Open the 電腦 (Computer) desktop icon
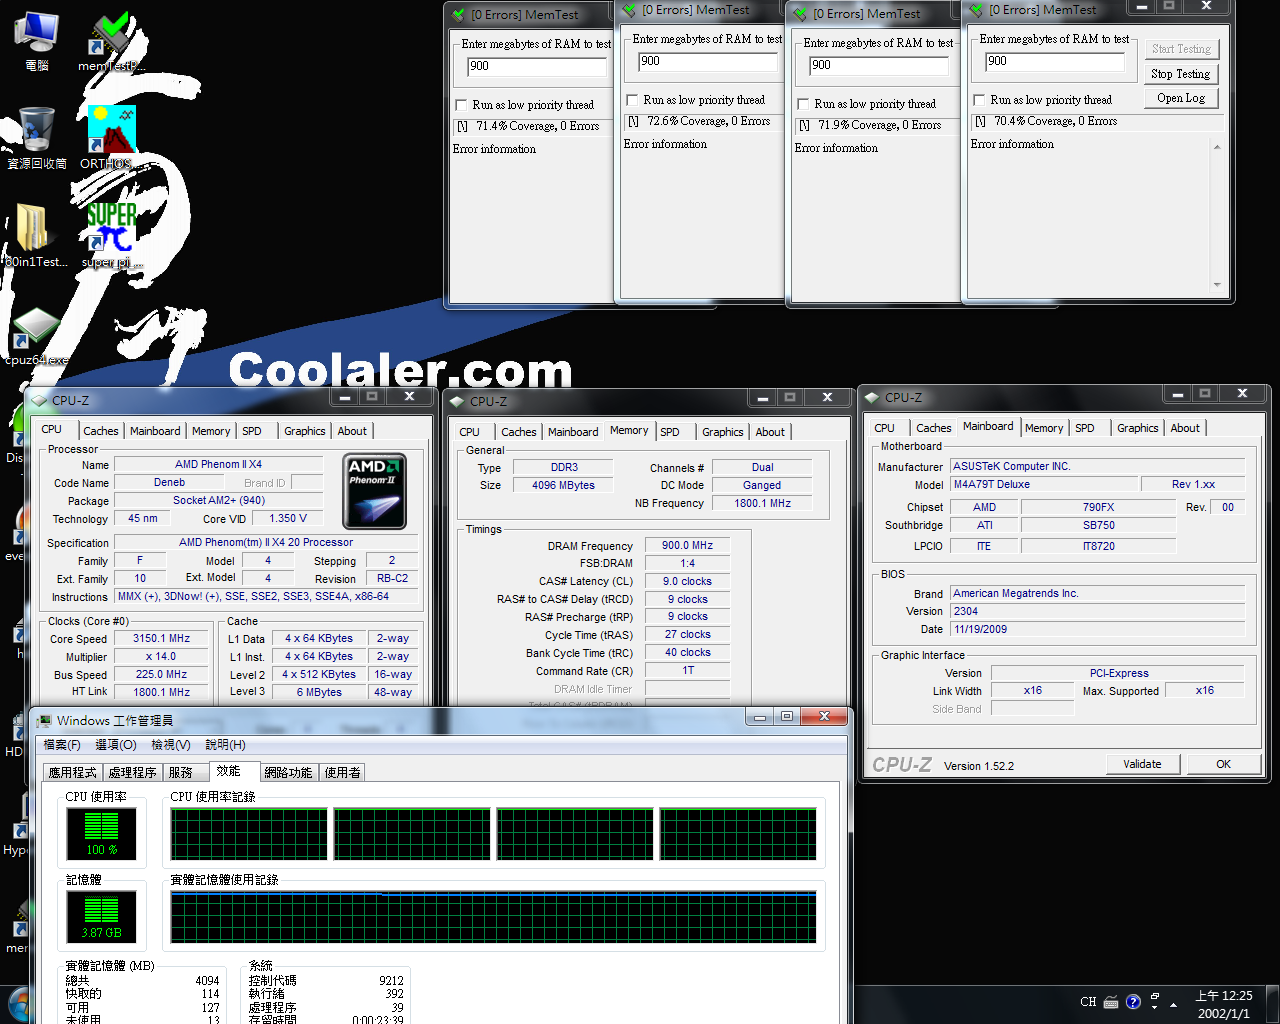This screenshot has width=1280, height=1024. 37,40
